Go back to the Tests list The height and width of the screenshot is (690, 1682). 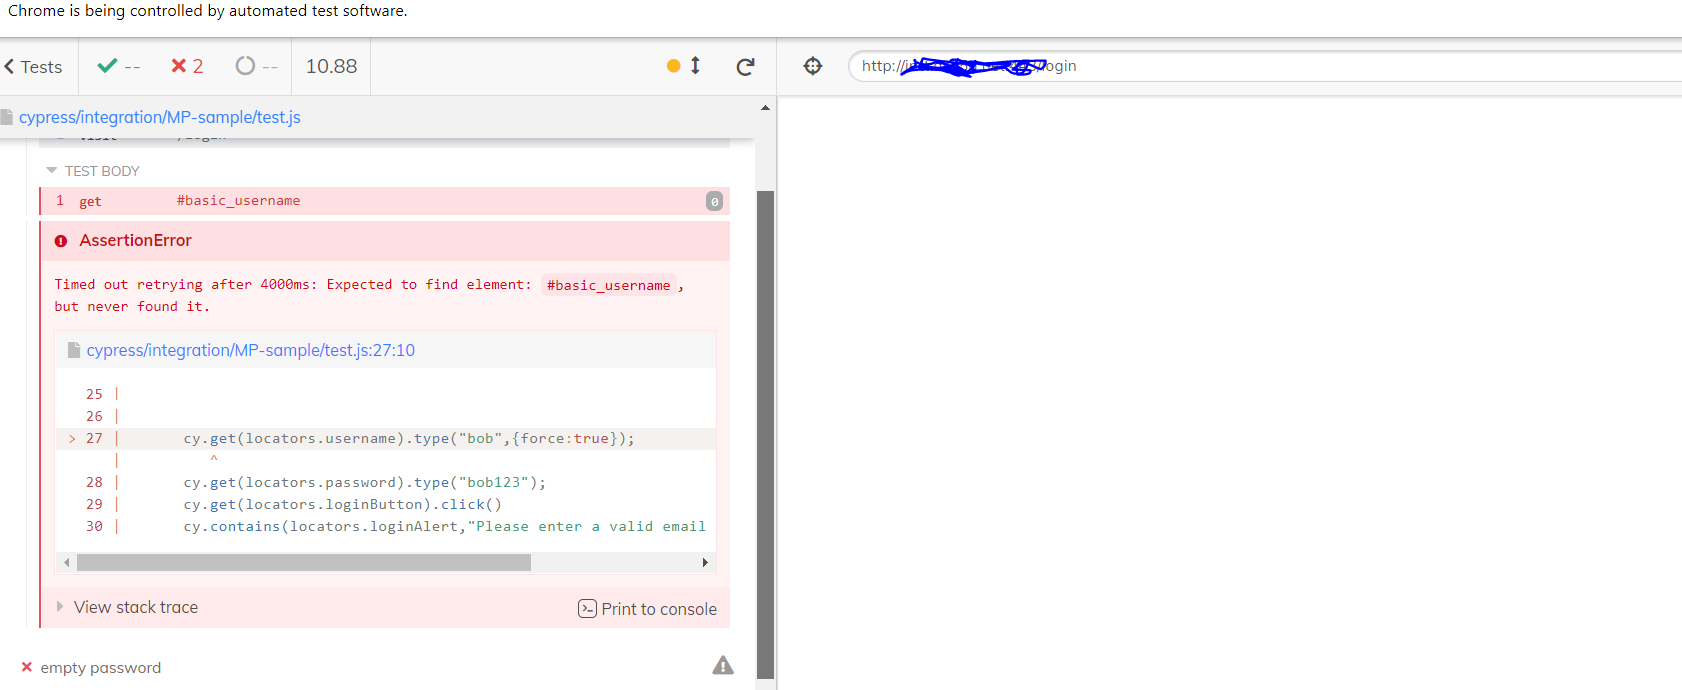[x=33, y=67]
